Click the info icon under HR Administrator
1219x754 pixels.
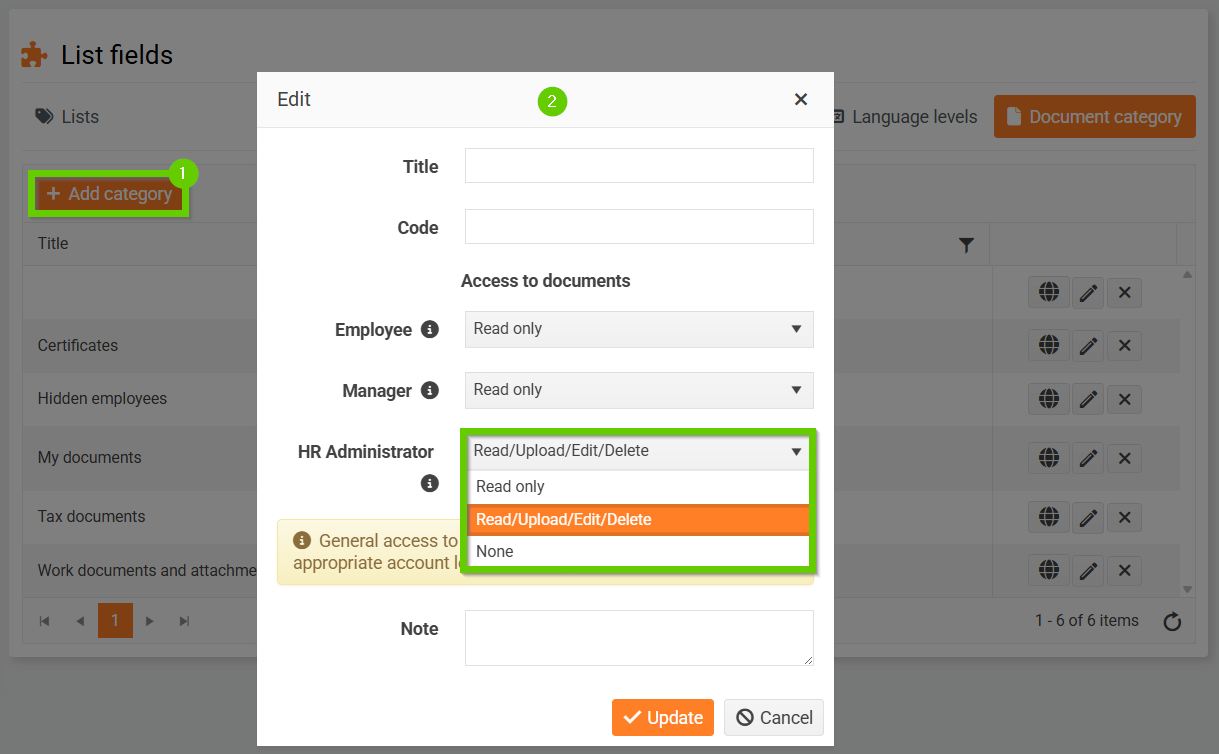430,483
